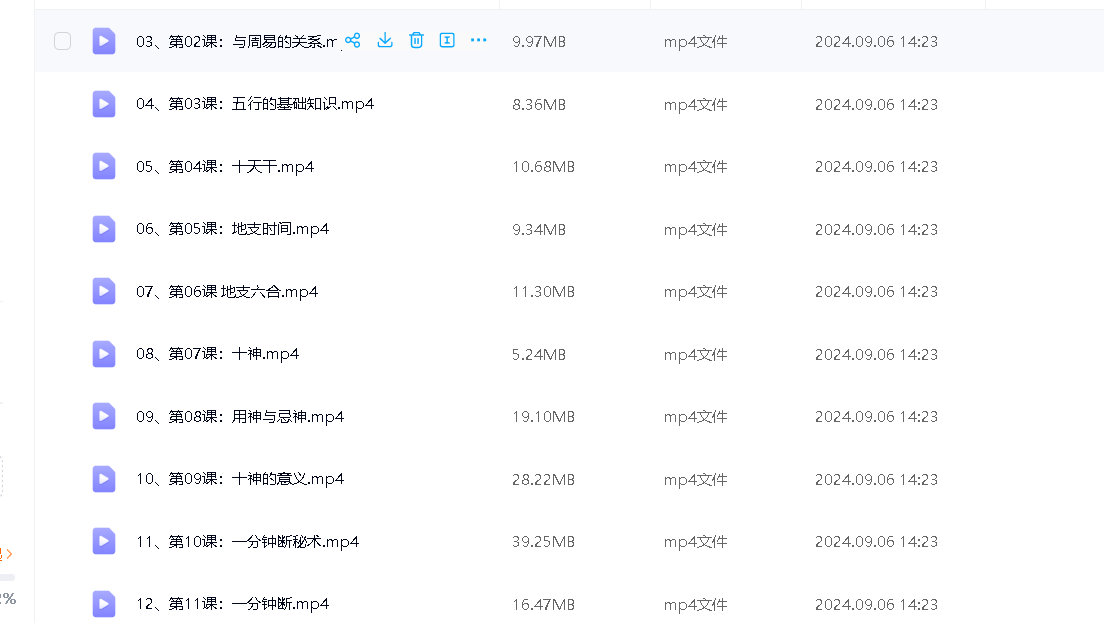The height and width of the screenshot is (623, 1104).
Task: Click video icon of 04、第03课 五行的基础知识
Action: (104, 104)
